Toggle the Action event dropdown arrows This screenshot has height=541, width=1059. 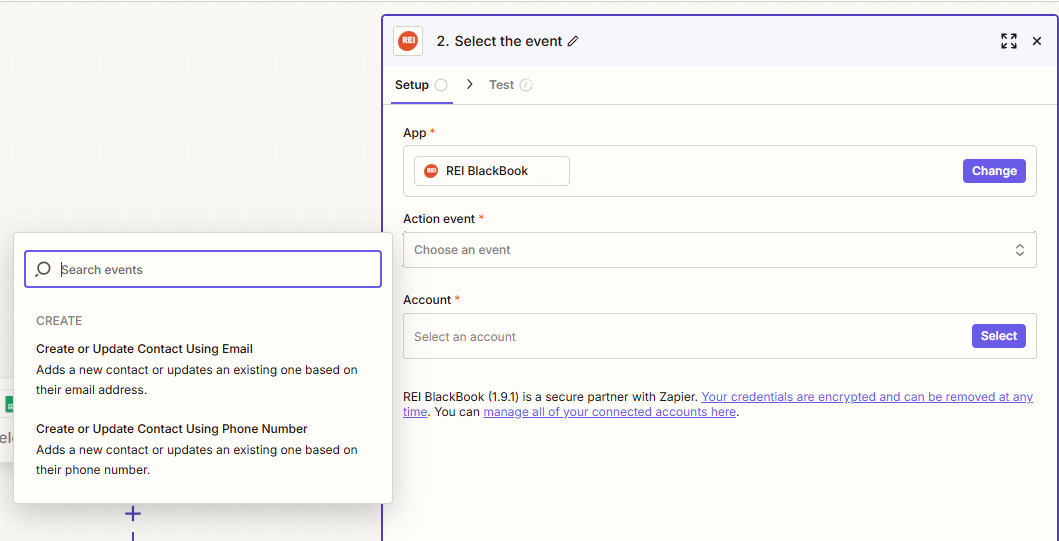pyautogui.click(x=1020, y=250)
